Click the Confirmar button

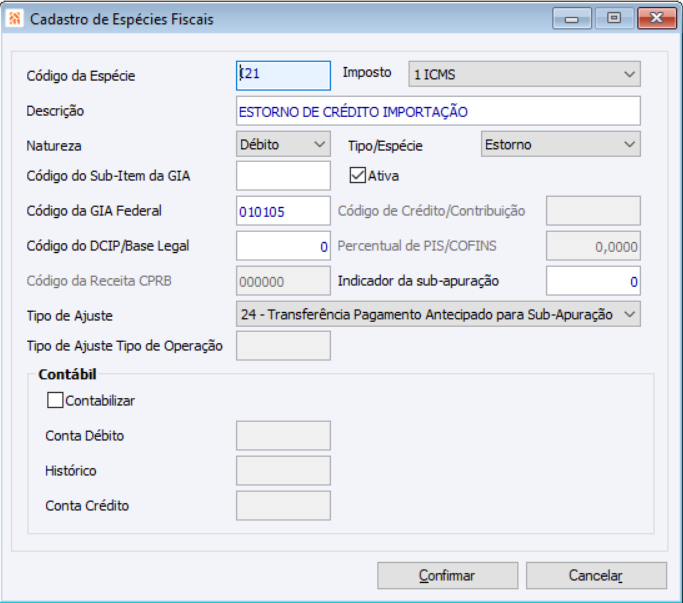(447, 576)
